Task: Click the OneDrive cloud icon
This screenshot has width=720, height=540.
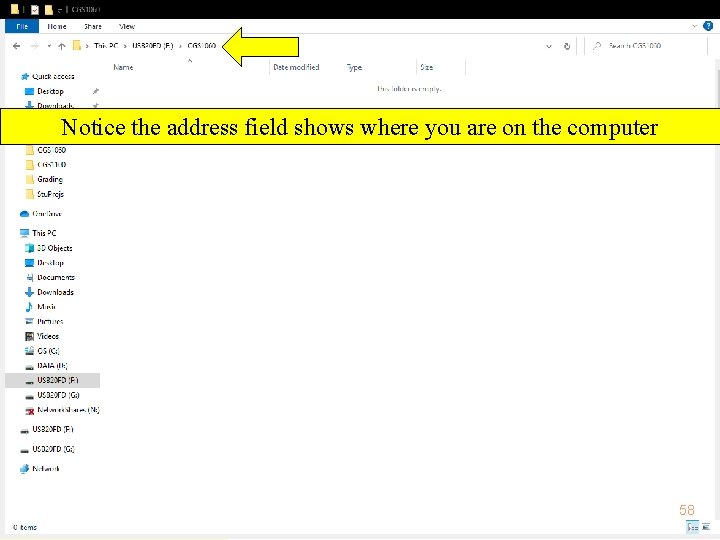Action: [x=24, y=214]
